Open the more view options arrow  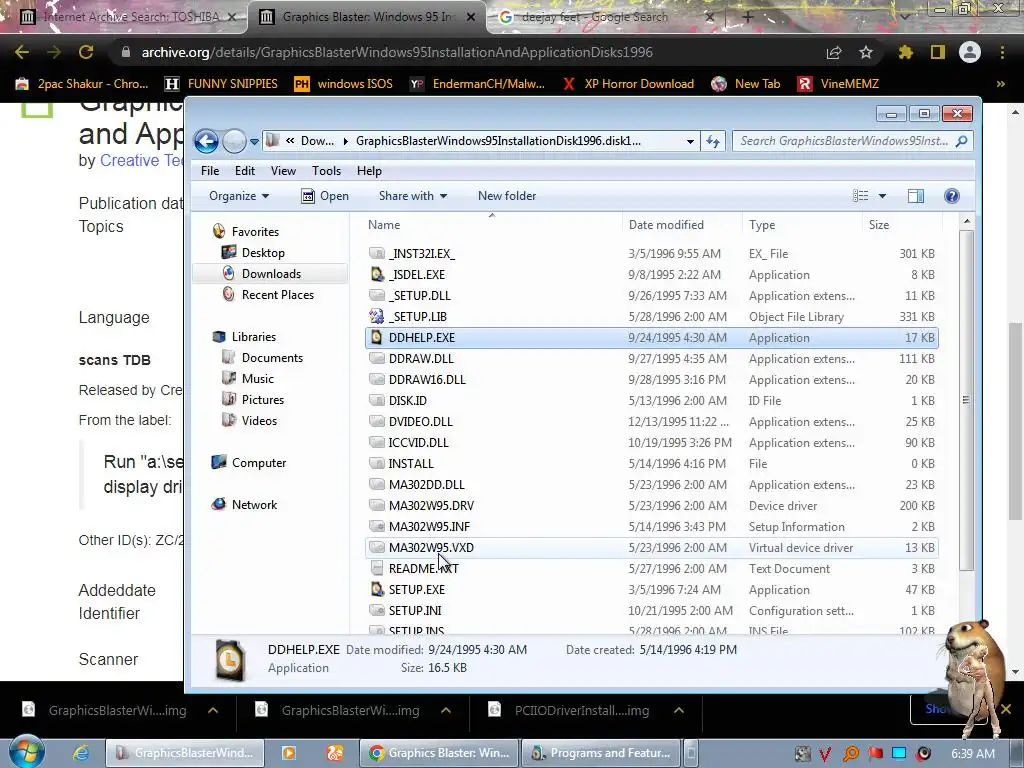882,196
